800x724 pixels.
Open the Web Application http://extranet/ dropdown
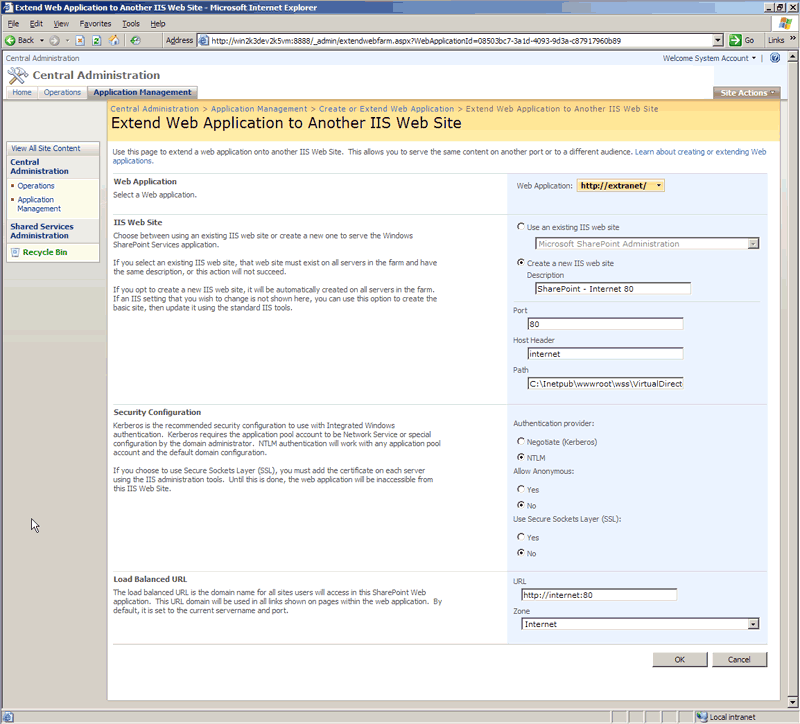point(620,186)
